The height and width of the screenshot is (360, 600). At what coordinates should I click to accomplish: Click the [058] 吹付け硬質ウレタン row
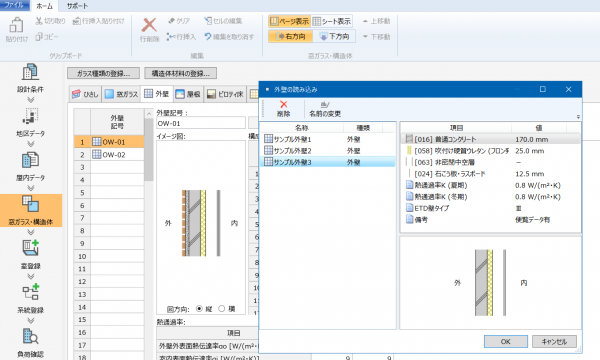click(490, 151)
